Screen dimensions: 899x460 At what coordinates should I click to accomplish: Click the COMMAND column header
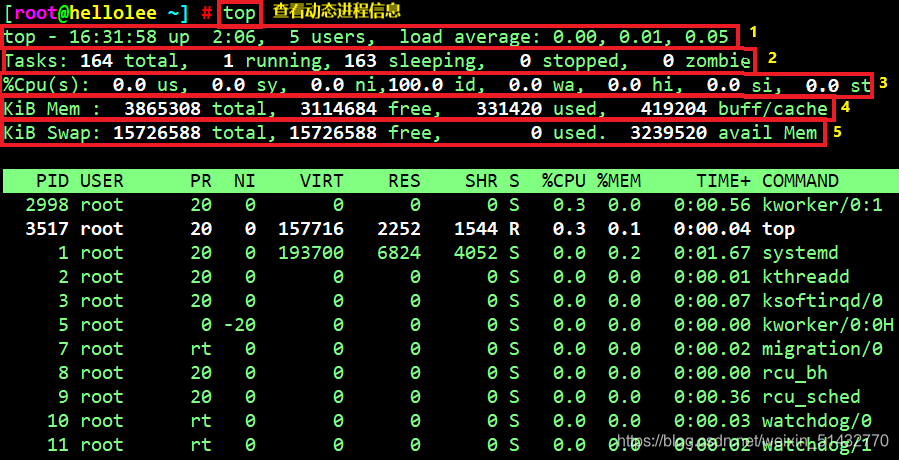[800, 181]
